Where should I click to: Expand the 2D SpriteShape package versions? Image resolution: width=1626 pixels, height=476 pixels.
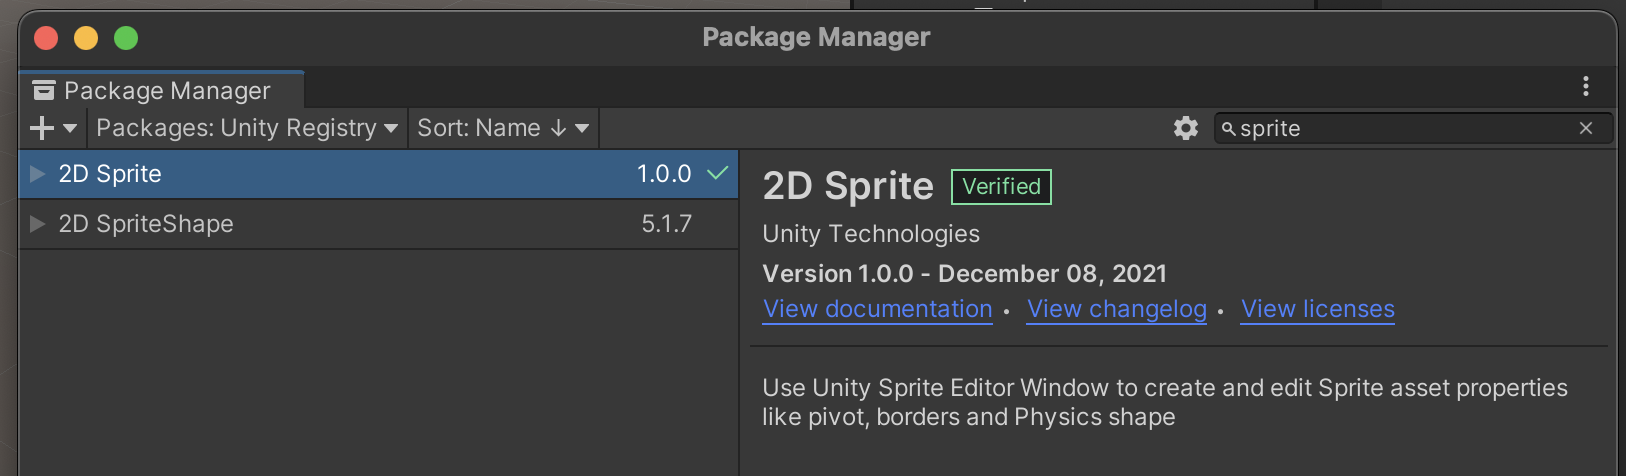tap(38, 224)
